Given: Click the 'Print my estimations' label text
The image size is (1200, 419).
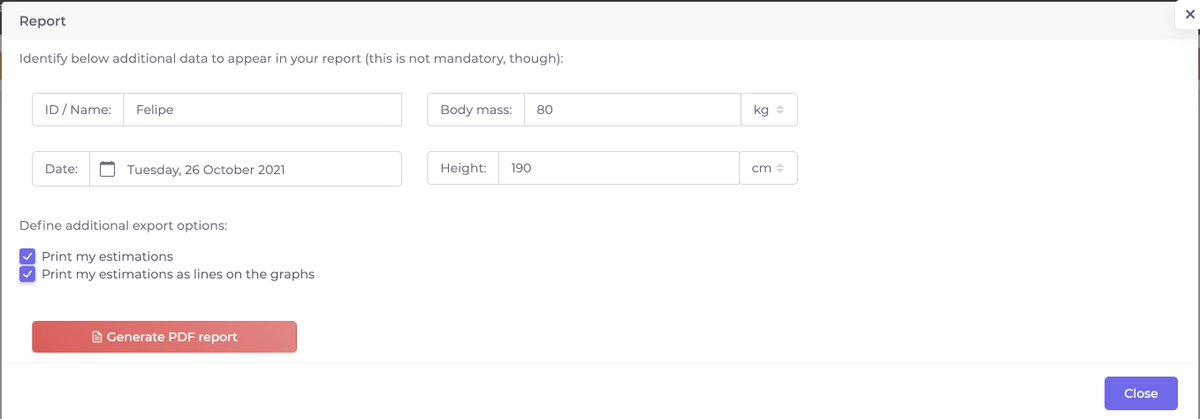Looking at the screenshot, I should 107,257.
